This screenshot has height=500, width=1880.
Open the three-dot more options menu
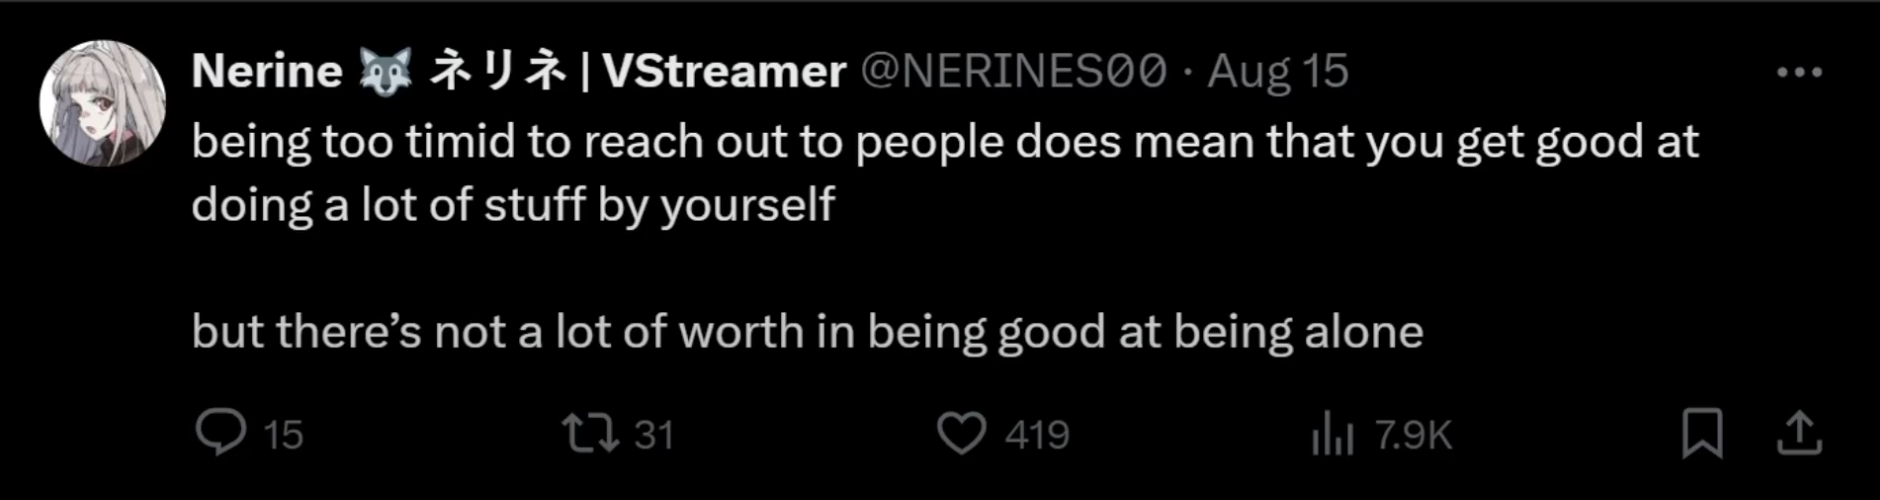pos(1799,72)
